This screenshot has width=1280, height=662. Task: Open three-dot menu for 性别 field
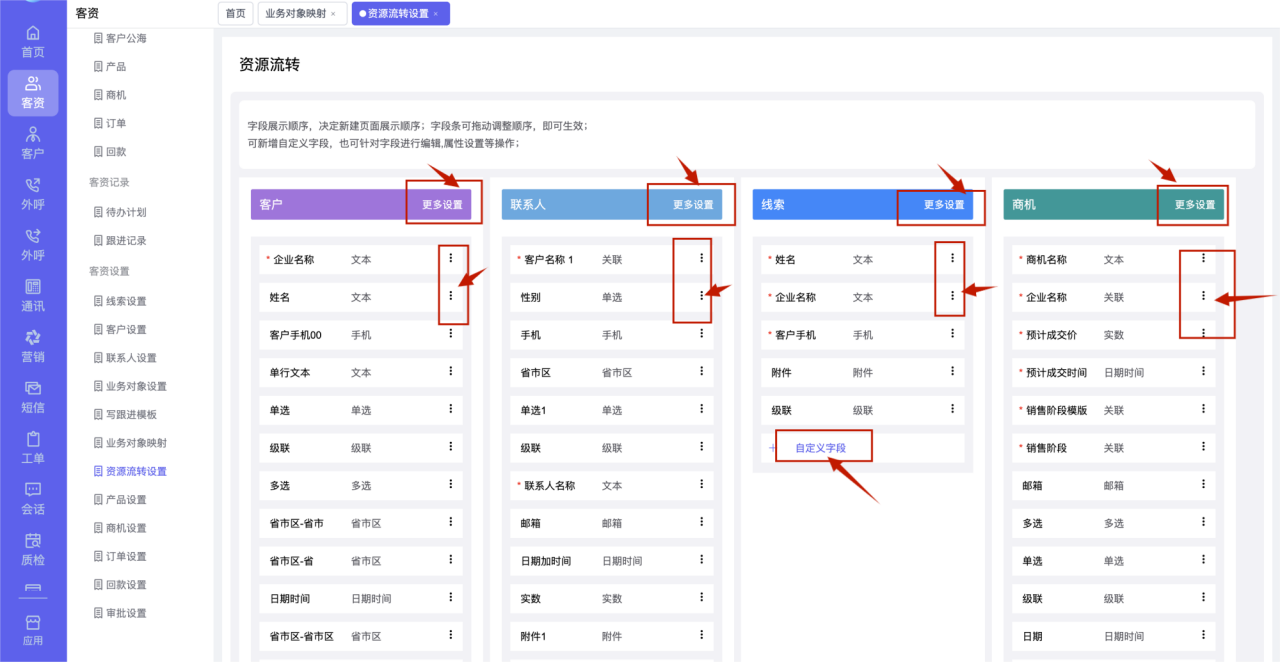701,296
